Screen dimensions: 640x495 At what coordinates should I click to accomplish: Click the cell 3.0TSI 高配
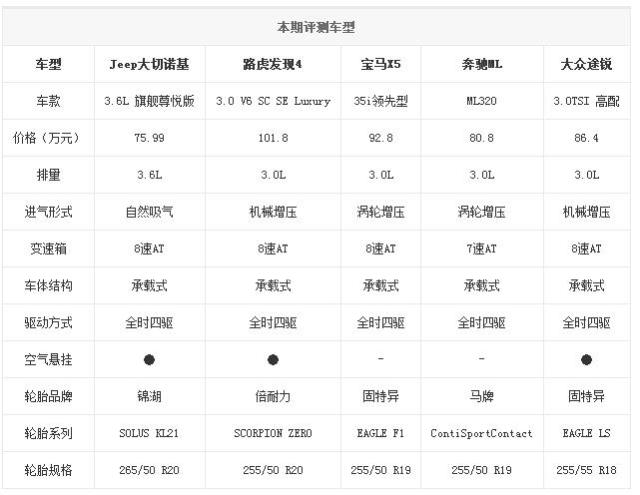point(586,101)
